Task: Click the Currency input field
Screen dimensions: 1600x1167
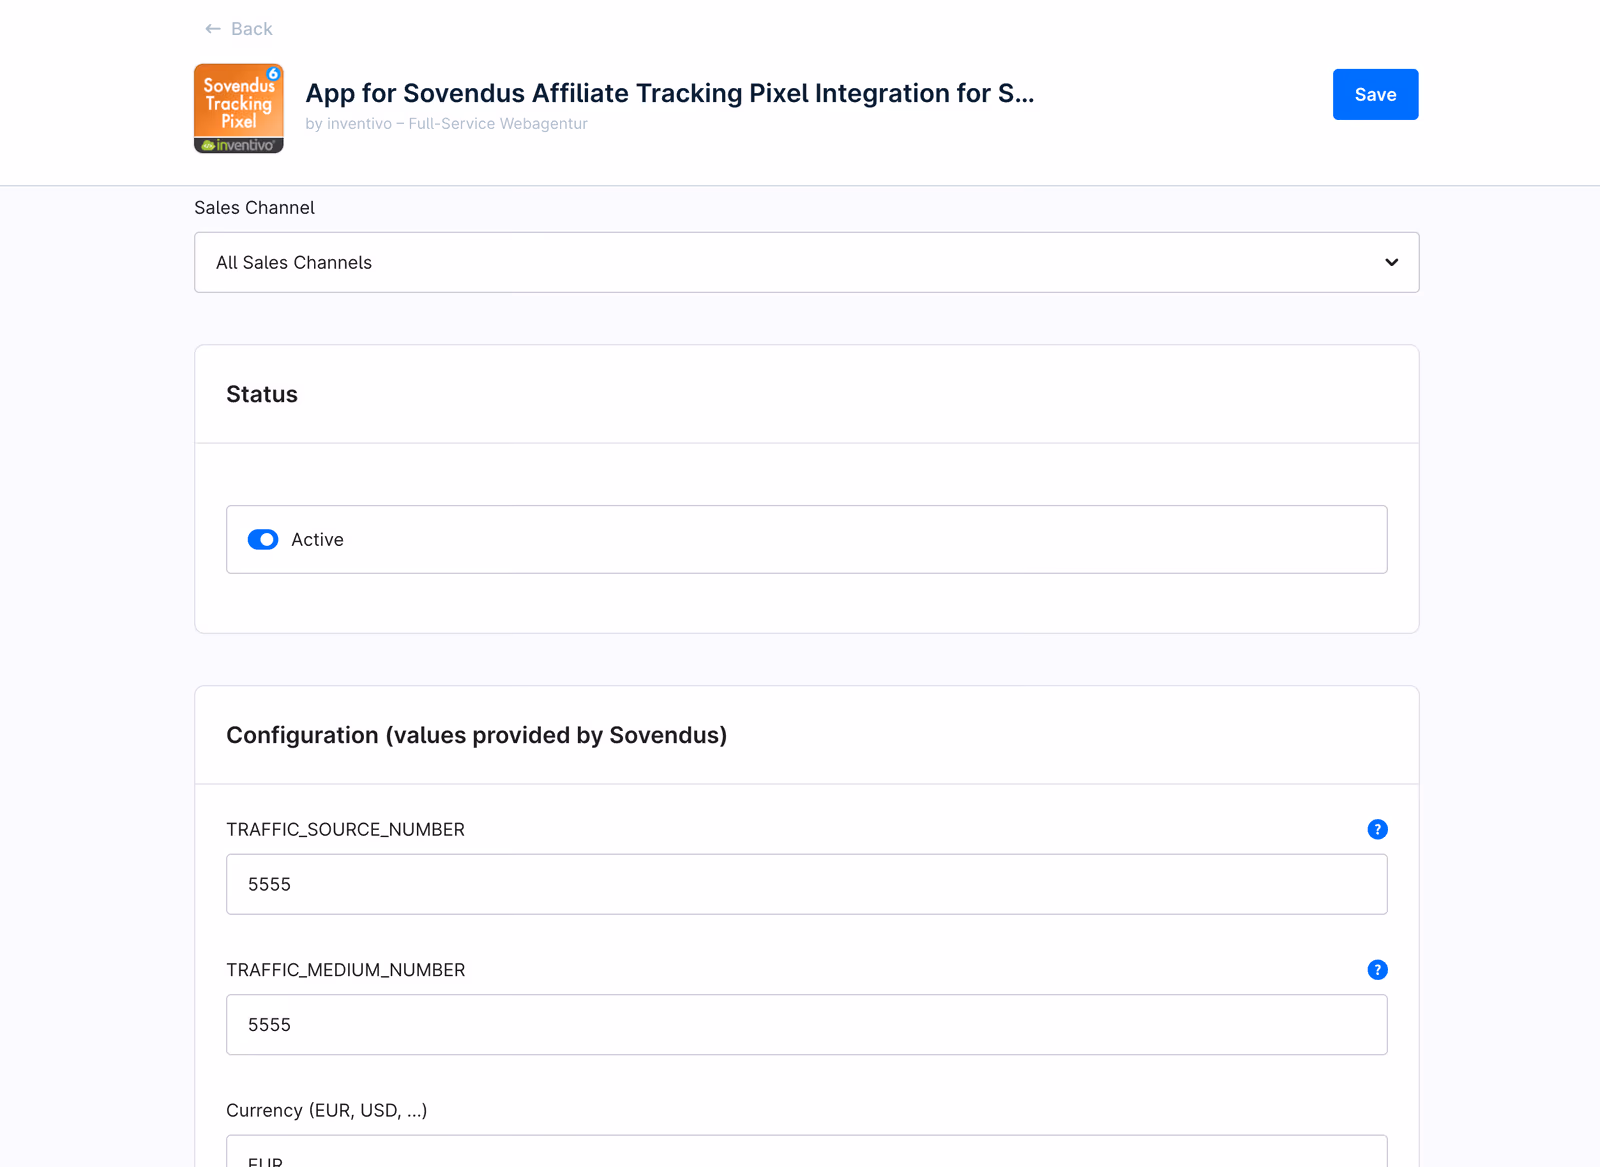Action: click(807, 1152)
